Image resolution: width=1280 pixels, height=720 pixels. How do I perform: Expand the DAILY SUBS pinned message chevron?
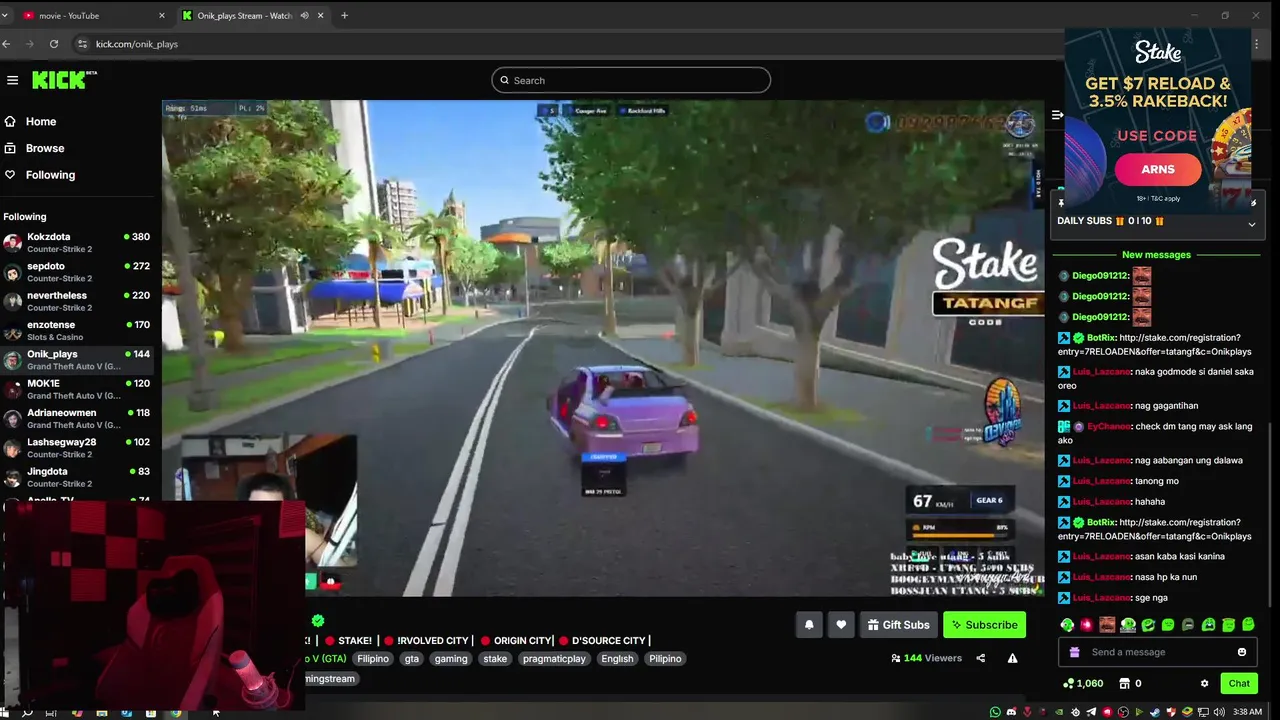pyautogui.click(x=1251, y=224)
